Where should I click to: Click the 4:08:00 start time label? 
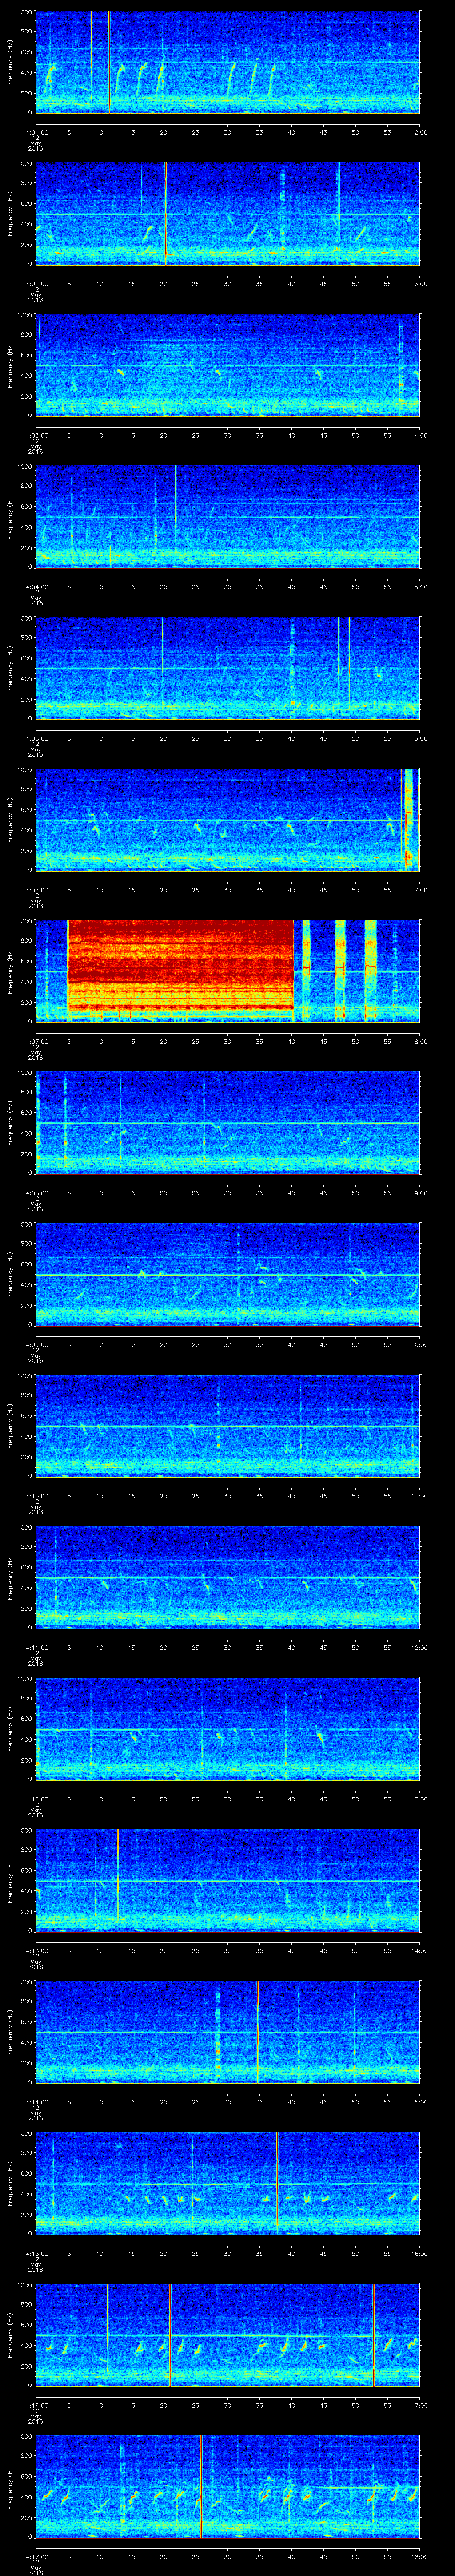[x=36, y=1192]
